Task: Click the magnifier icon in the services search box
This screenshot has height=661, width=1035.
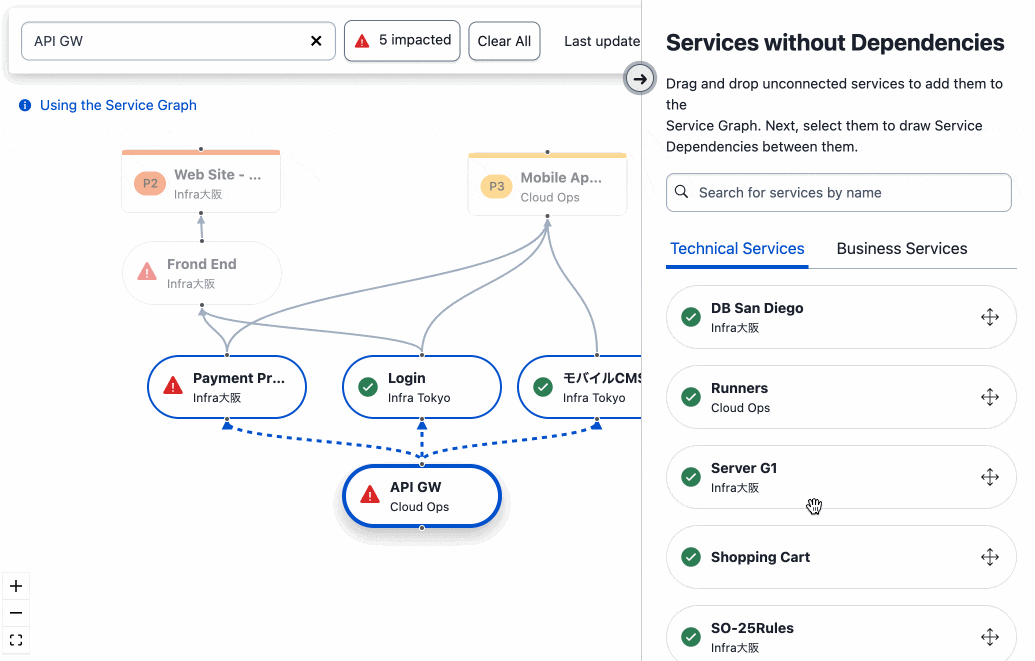Action: click(682, 191)
